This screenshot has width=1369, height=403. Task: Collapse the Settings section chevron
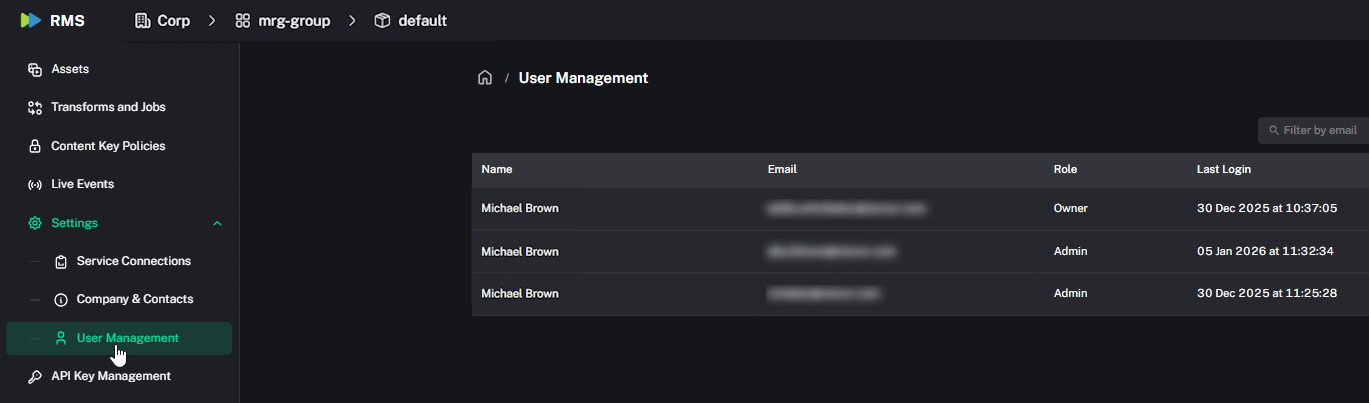pyautogui.click(x=217, y=223)
